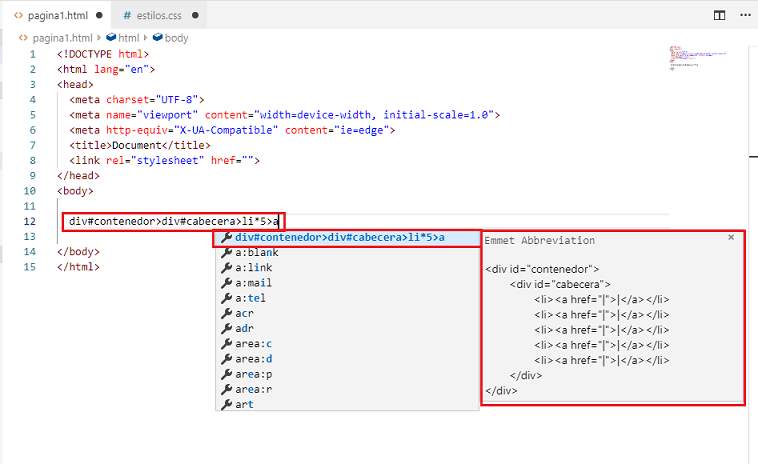Select the a:link suggestion
The width and height of the screenshot is (758, 464).
coord(347,268)
